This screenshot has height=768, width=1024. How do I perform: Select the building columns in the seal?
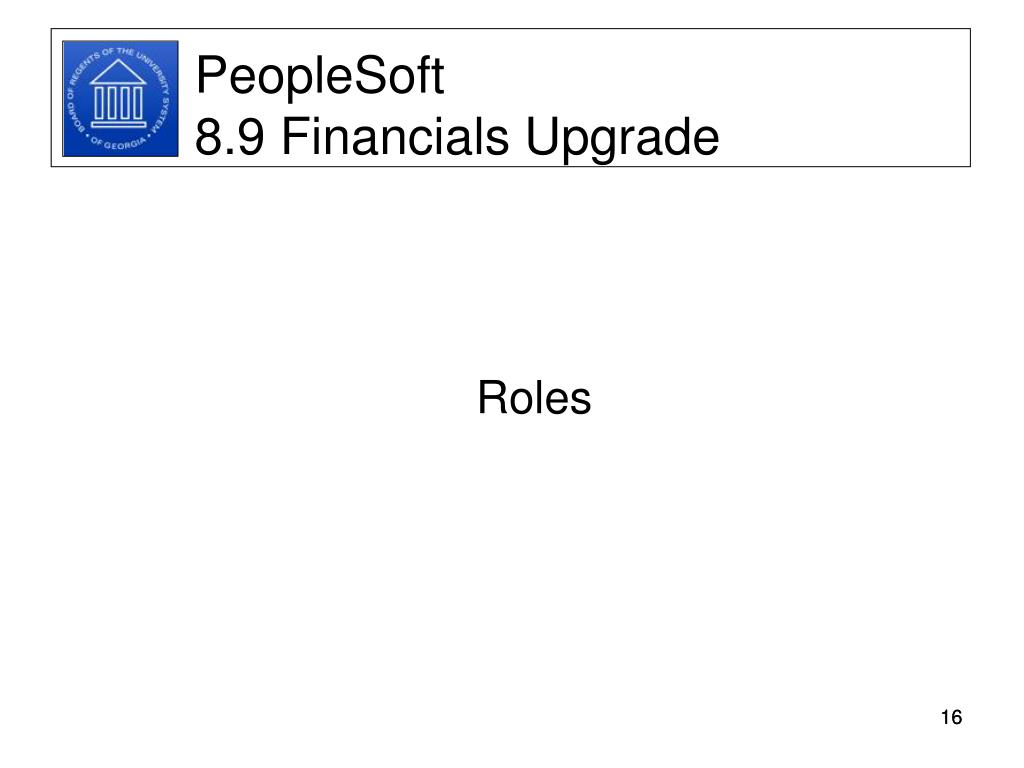coord(118,103)
